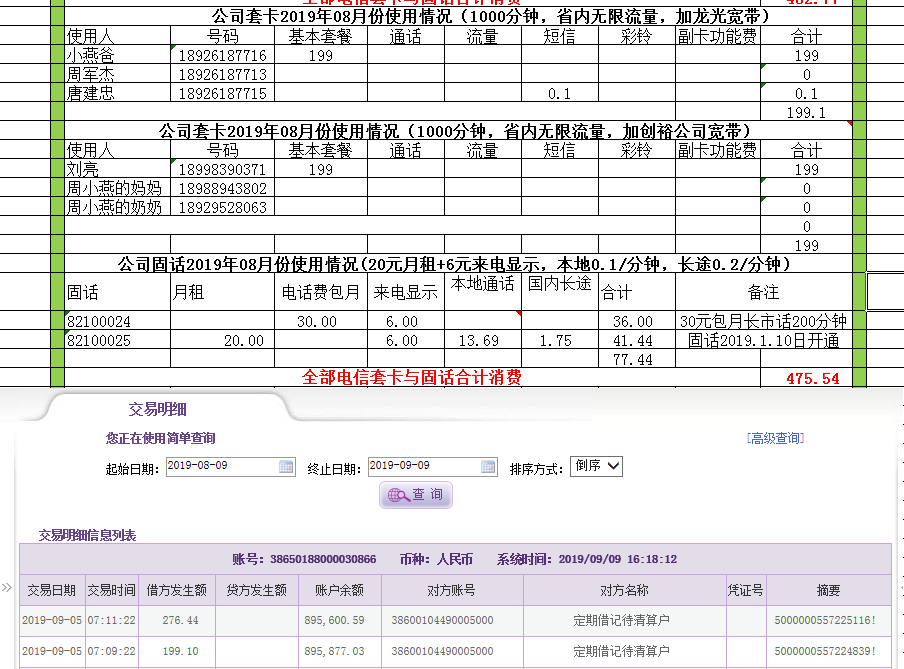Open the 高级查询 link

click(775, 438)
